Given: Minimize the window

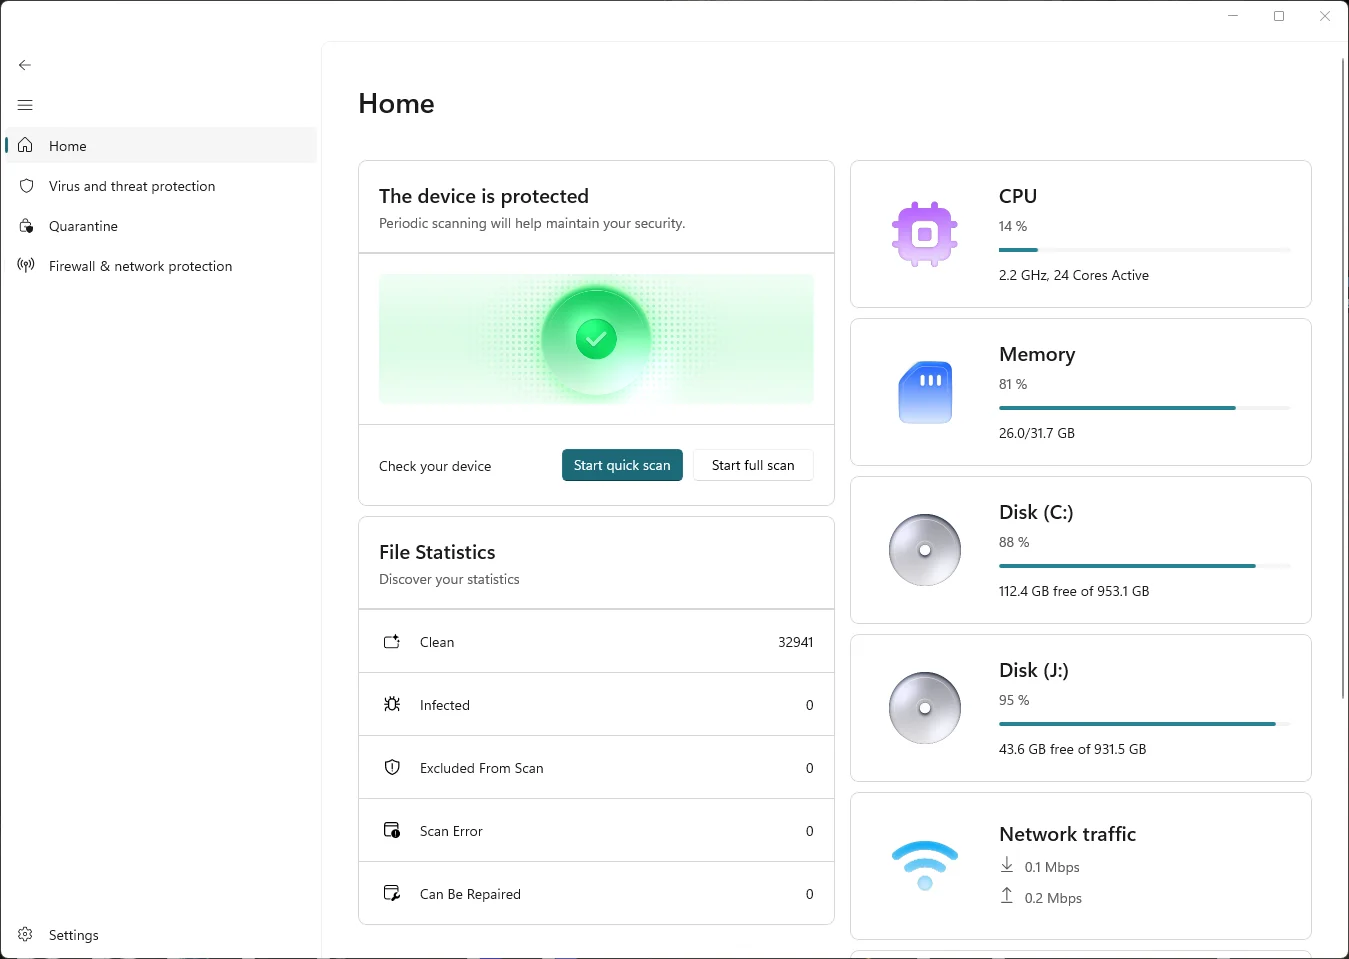Looking at the screenshot, I should 1233,16.
